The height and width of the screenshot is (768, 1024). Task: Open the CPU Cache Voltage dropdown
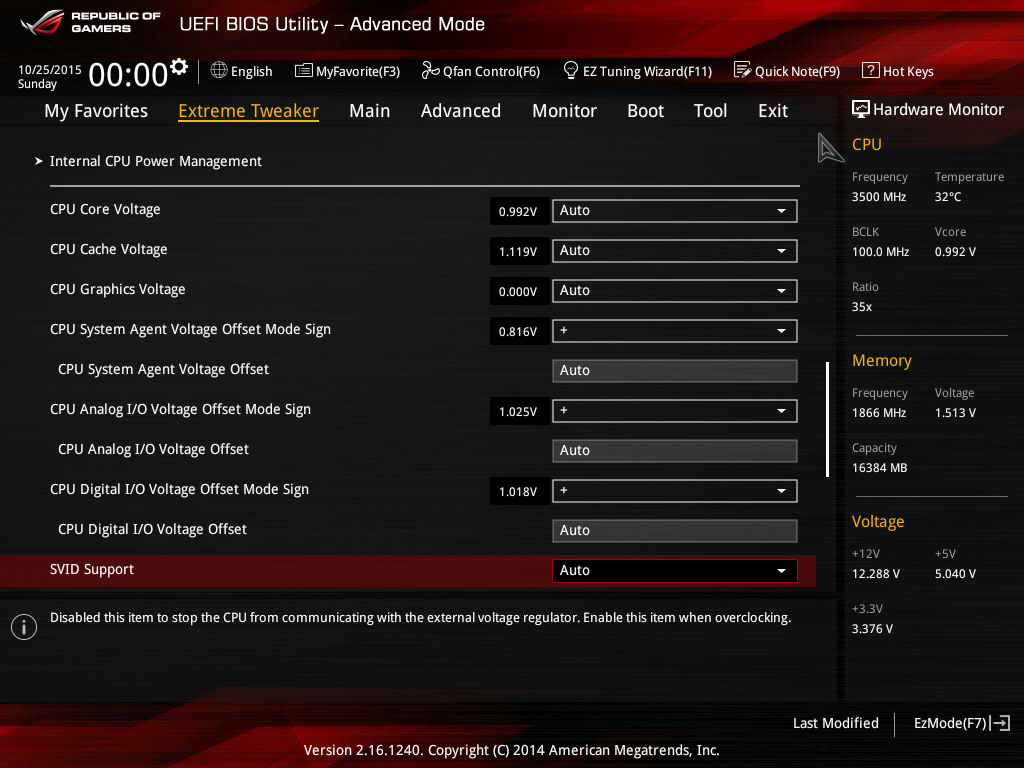click(x=675, y=251)
